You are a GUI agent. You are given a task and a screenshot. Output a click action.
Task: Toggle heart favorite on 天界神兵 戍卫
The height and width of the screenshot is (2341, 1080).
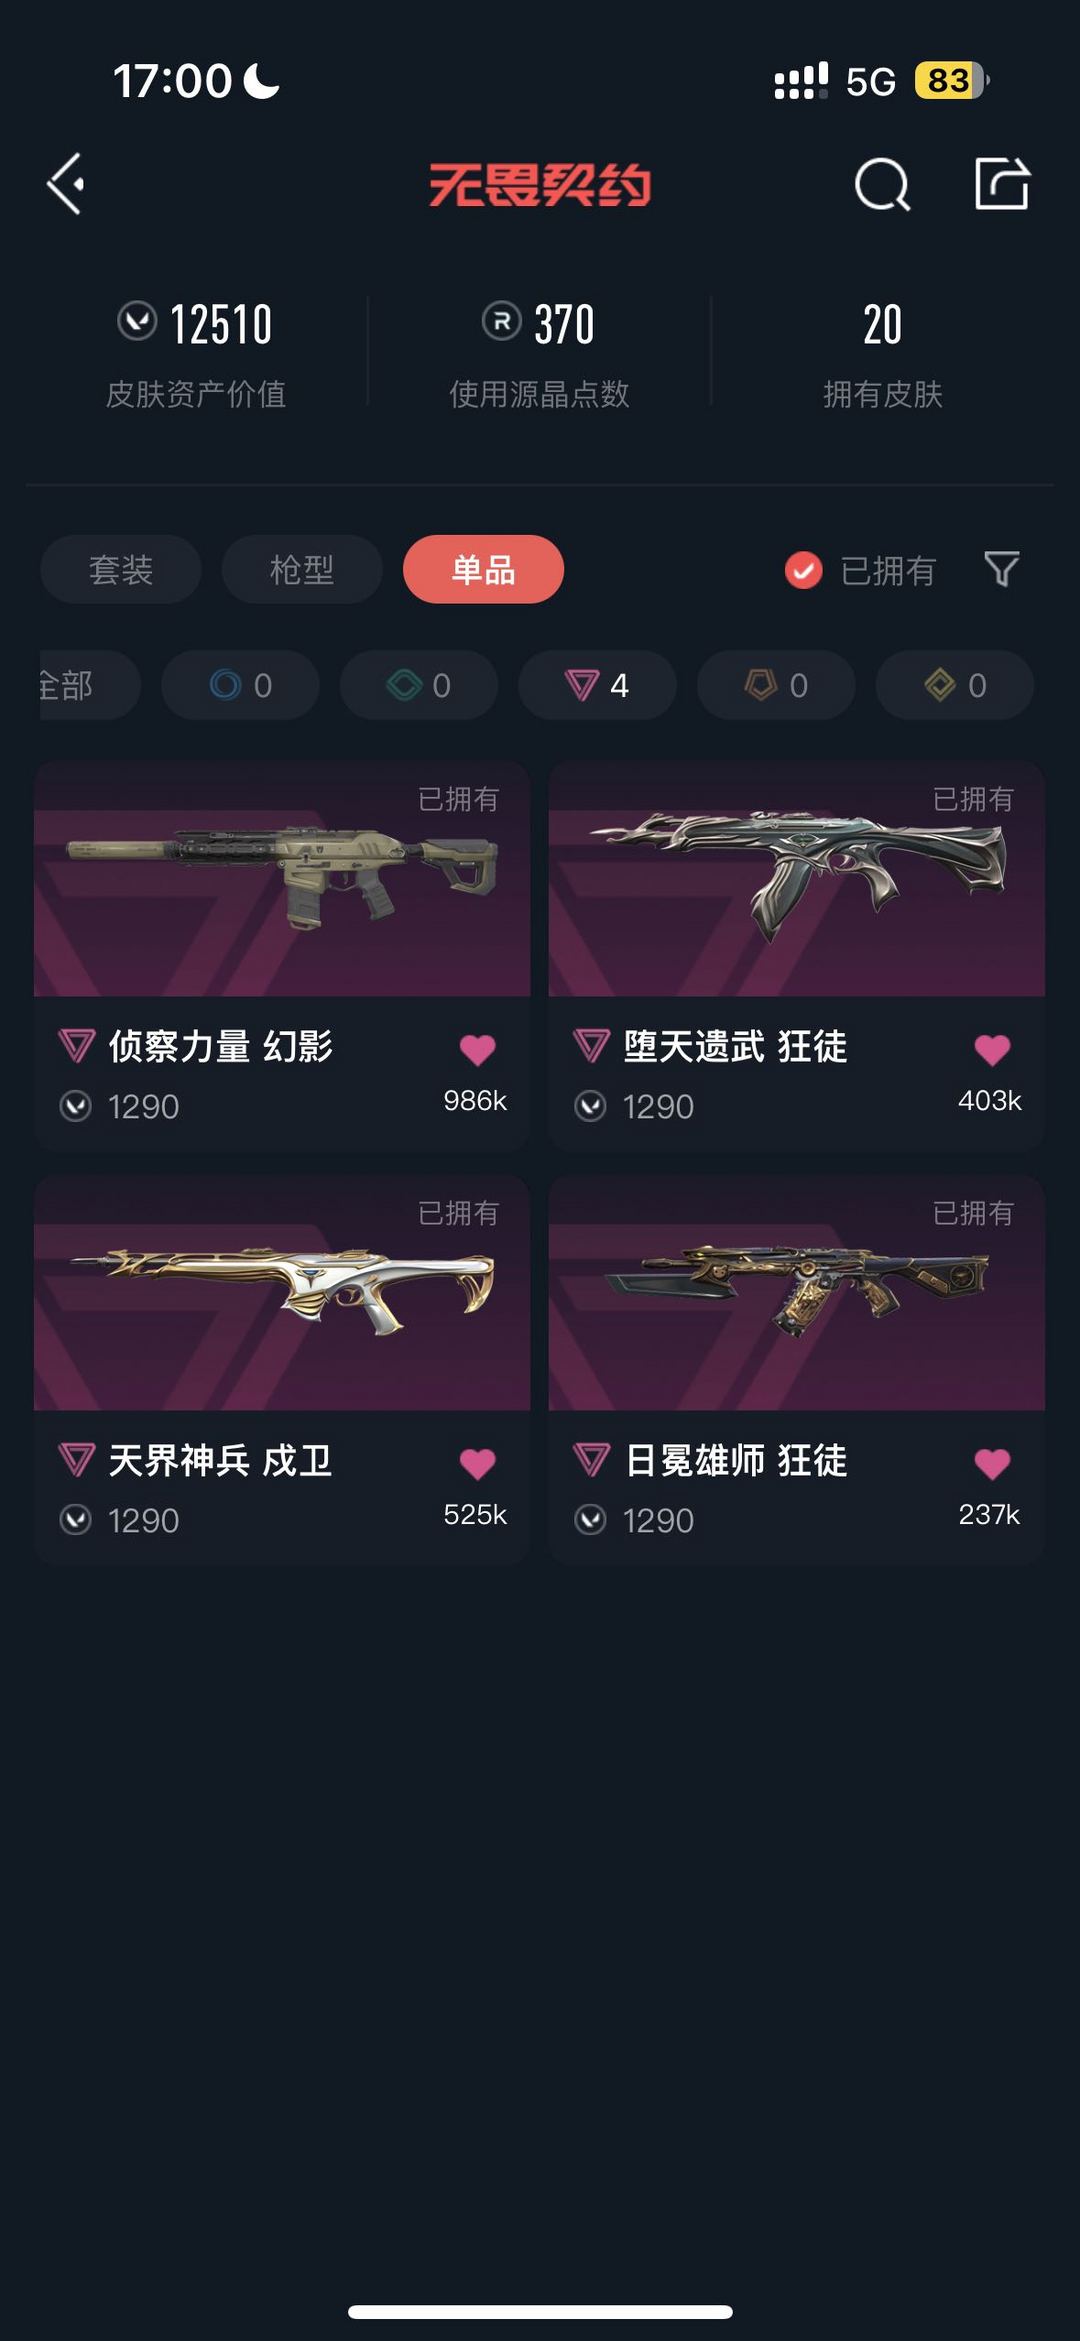(477, 1463)
